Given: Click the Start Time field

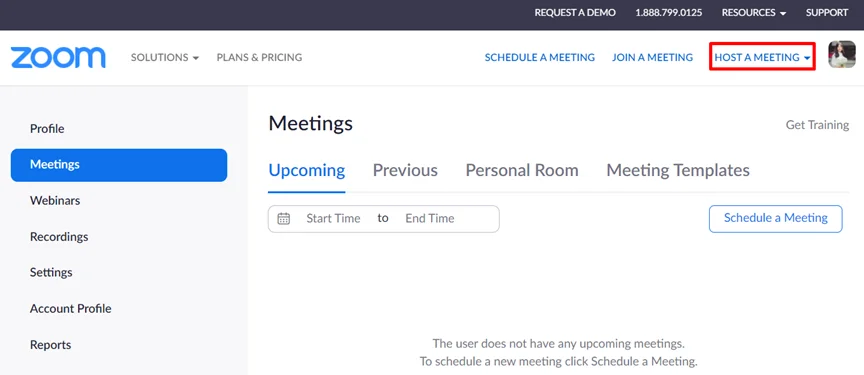Looking at the screenshot, I should (x=333, y=219).
